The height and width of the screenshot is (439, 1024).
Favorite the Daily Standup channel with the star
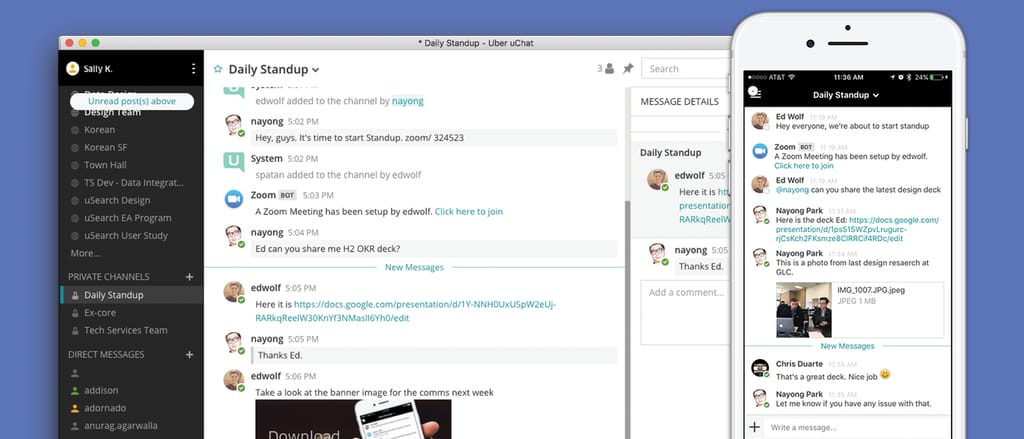tap(217, 69)
